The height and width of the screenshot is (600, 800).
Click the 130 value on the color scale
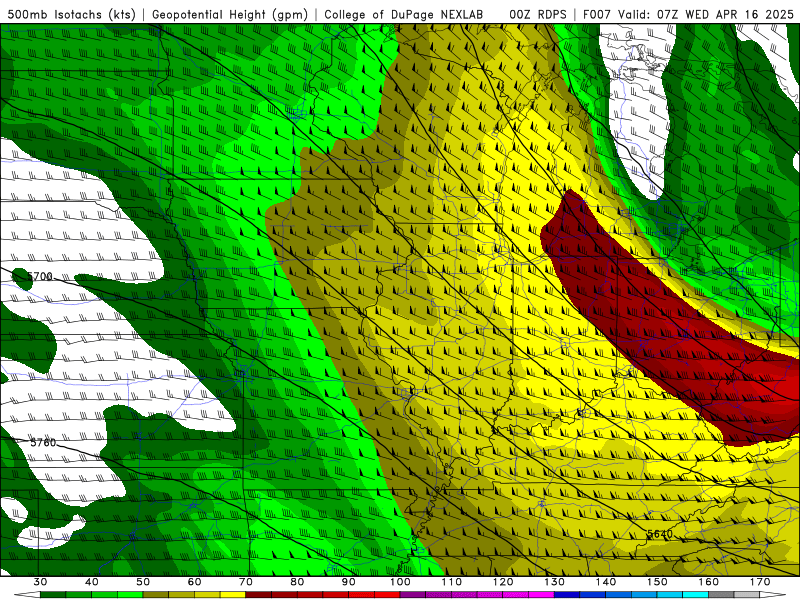click(x=555, y=582)
